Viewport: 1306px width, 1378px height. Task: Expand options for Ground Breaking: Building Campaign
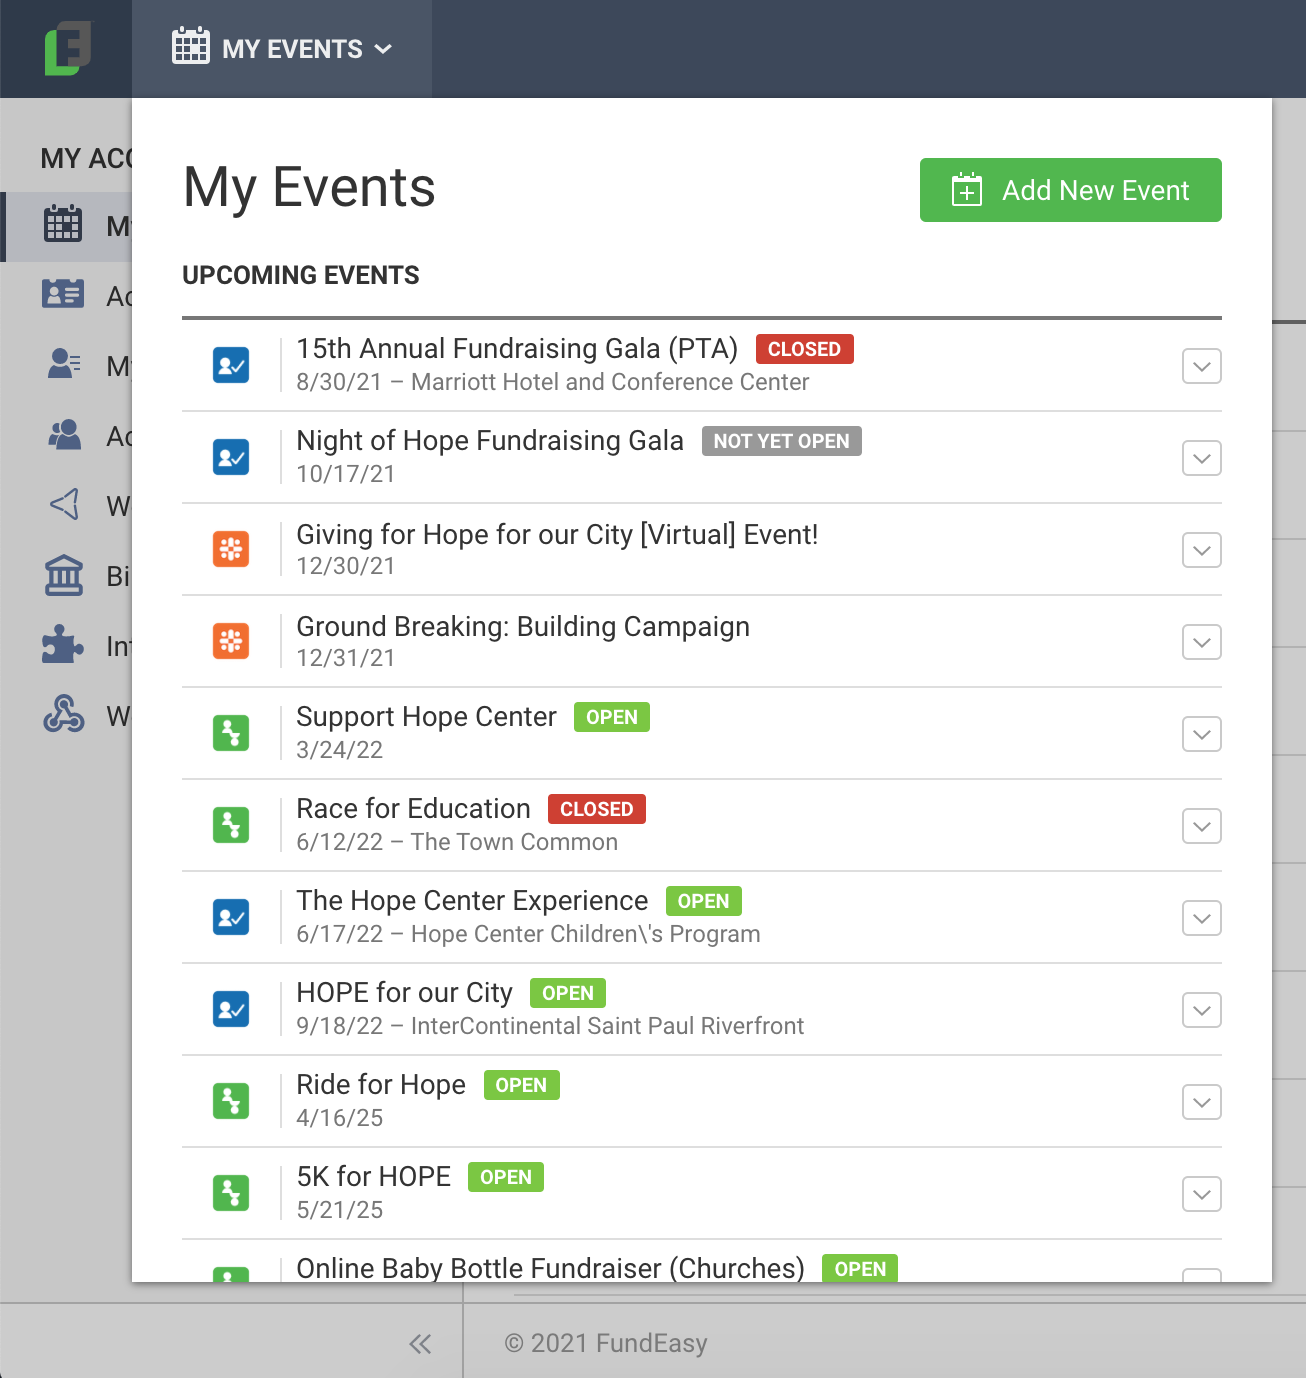[1202, 642]
